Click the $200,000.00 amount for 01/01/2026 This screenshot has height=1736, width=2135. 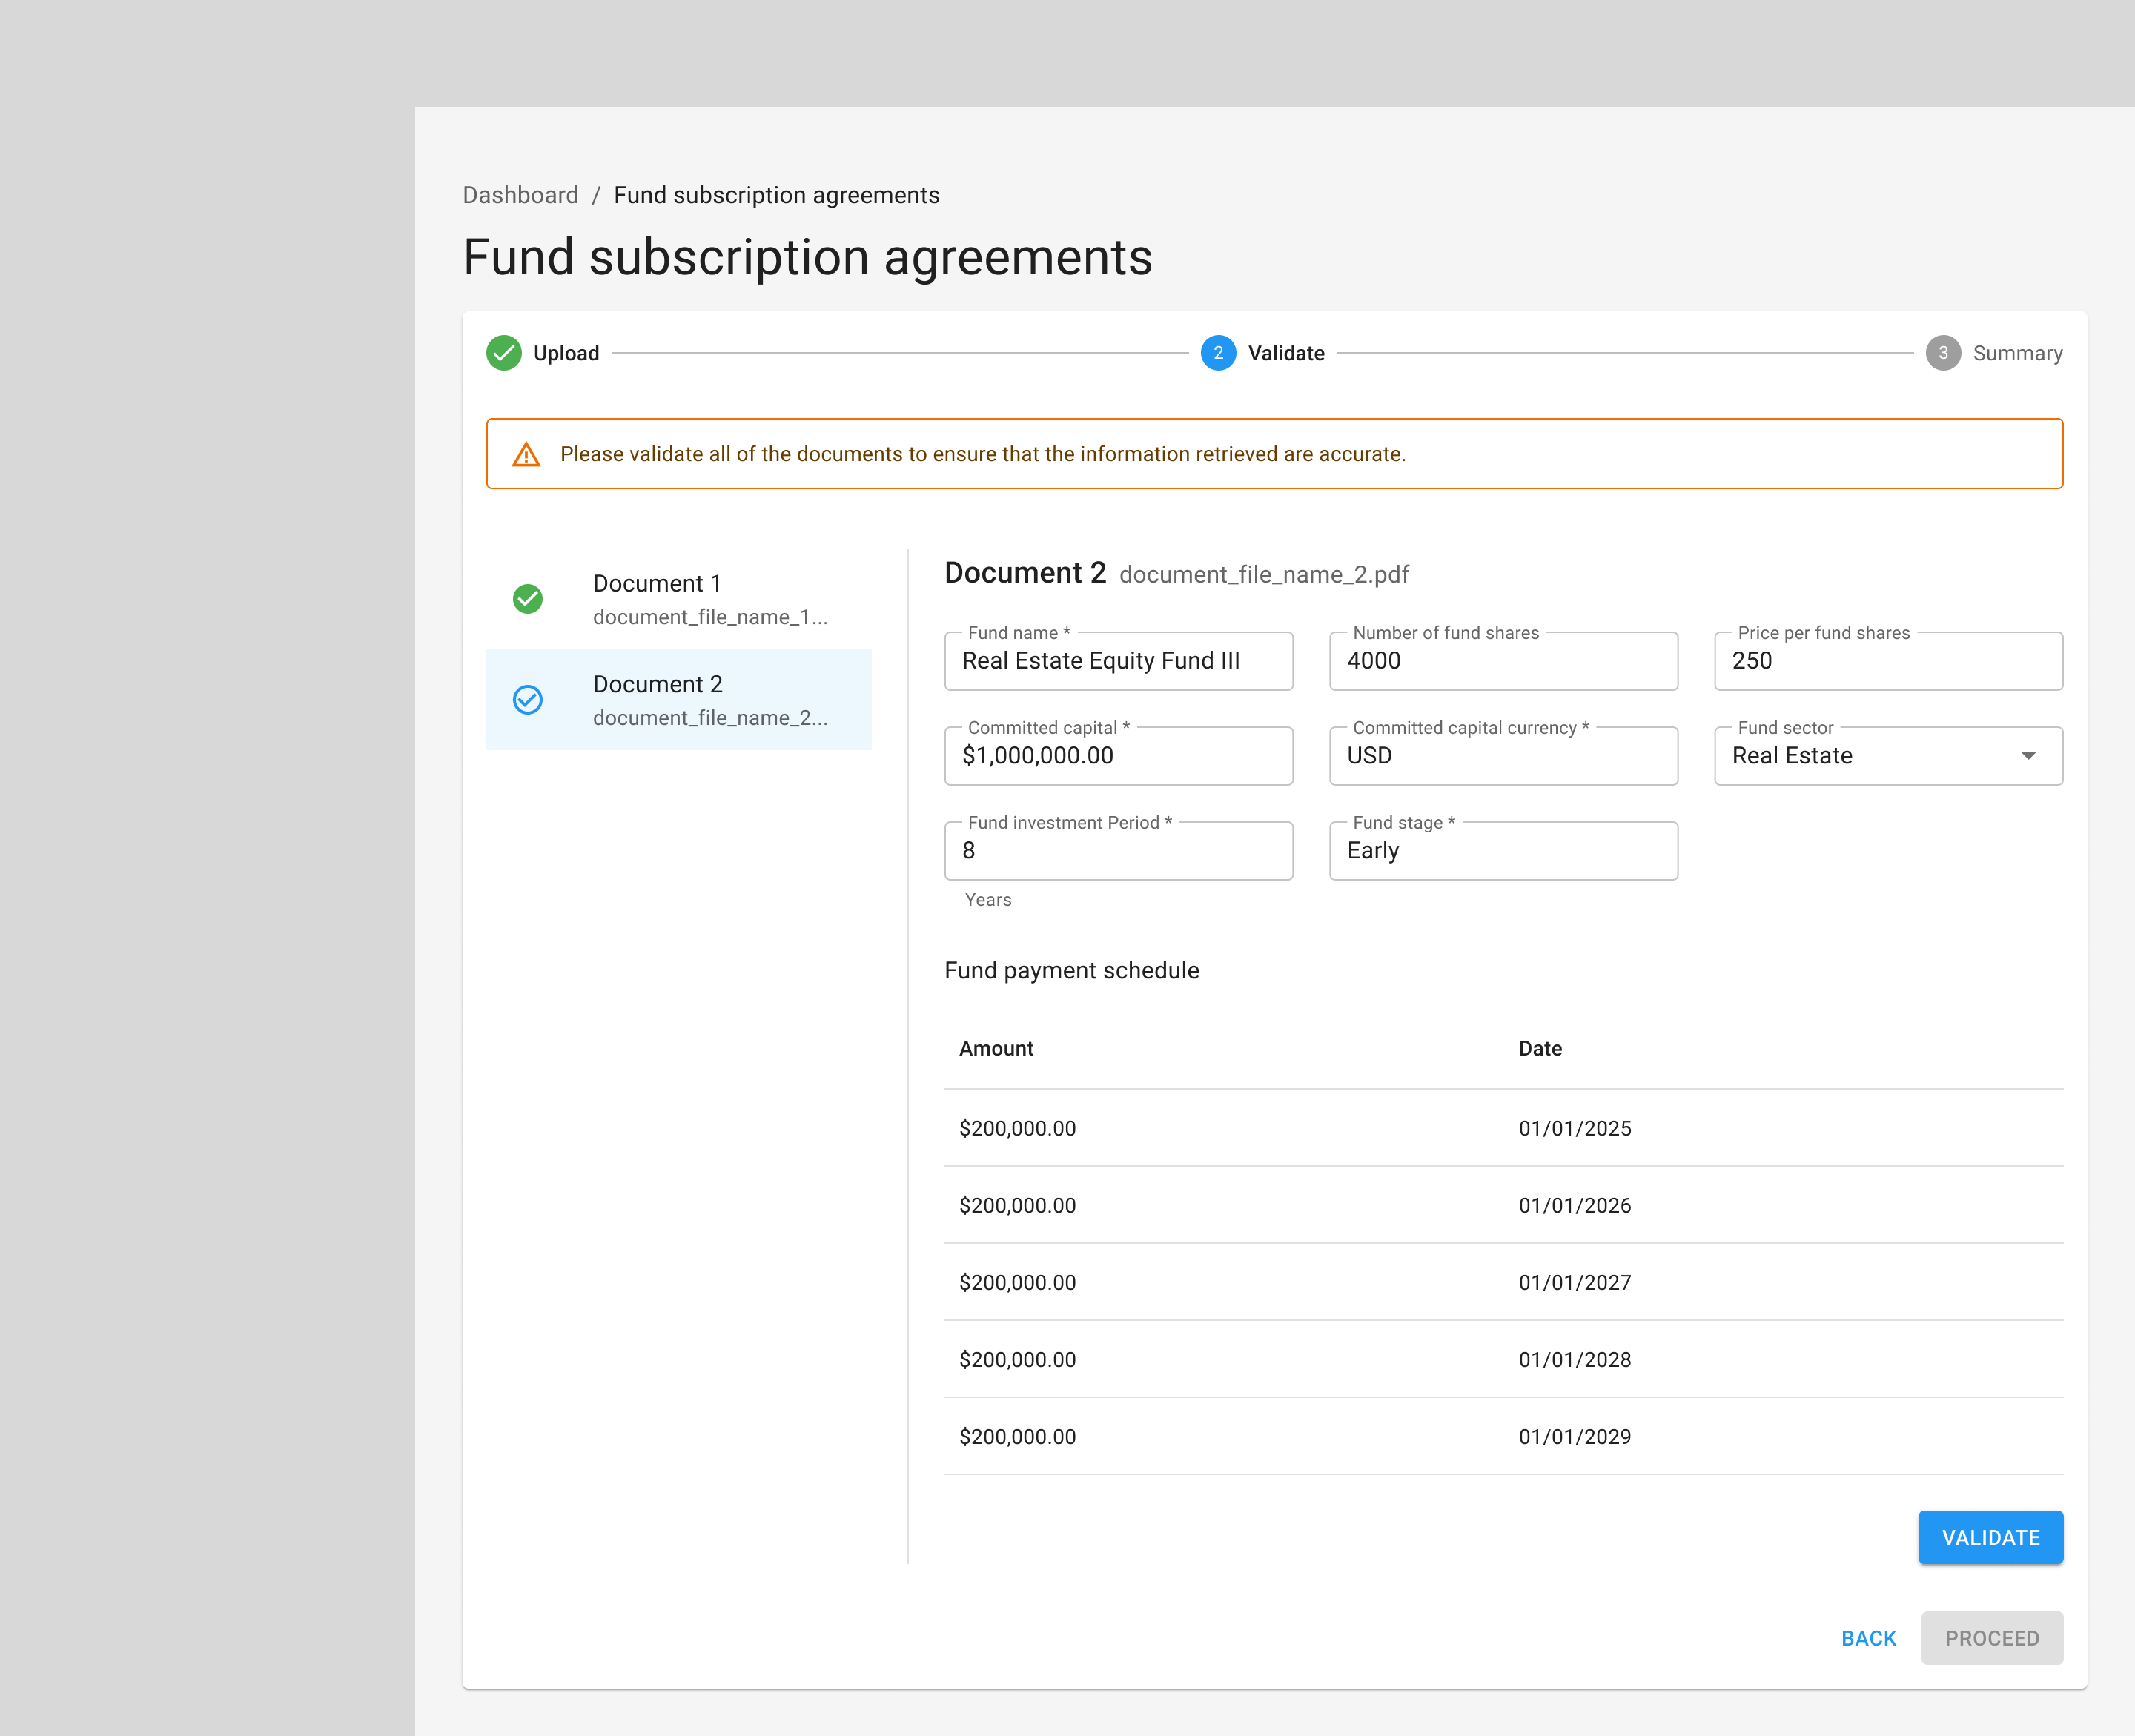[1017, 1205]
